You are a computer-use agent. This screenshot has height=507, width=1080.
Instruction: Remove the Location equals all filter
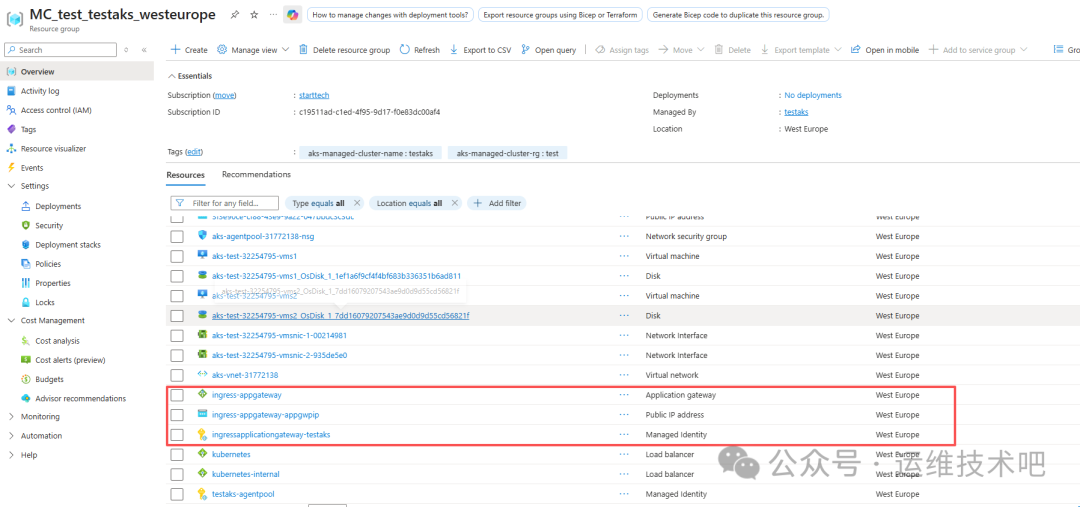[454, 203]
